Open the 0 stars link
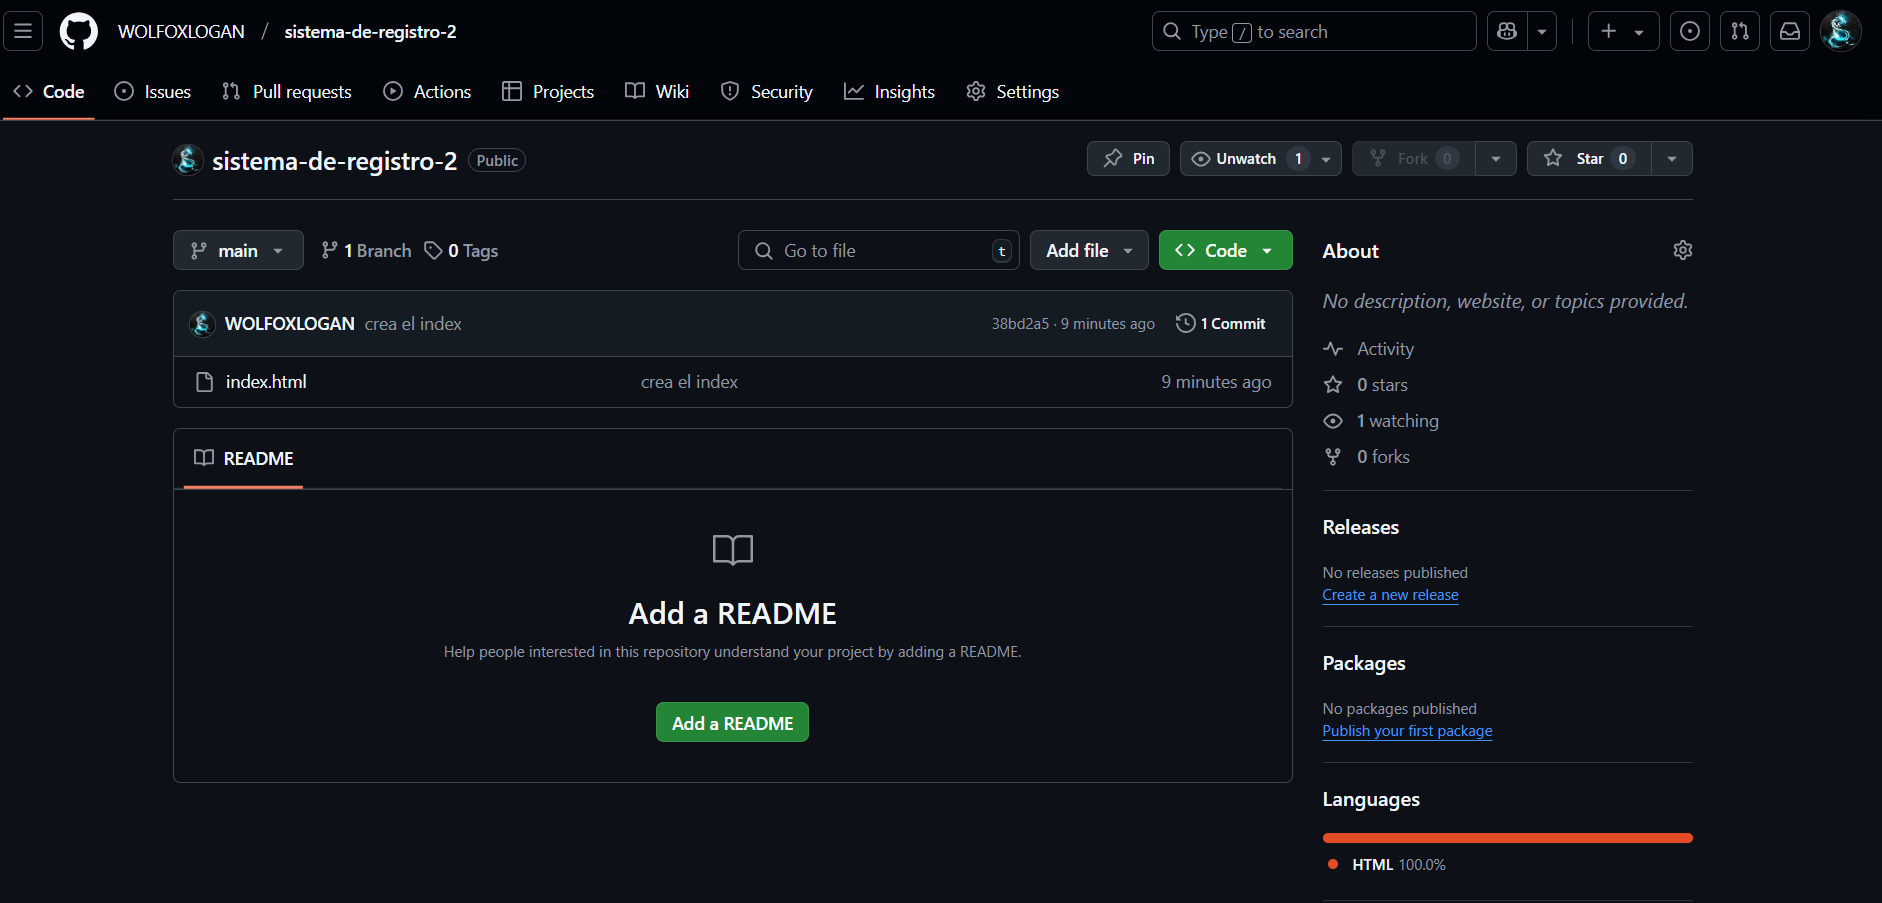The width and height of the screenshot is (1882, 903). click(x=1382, y=384)
